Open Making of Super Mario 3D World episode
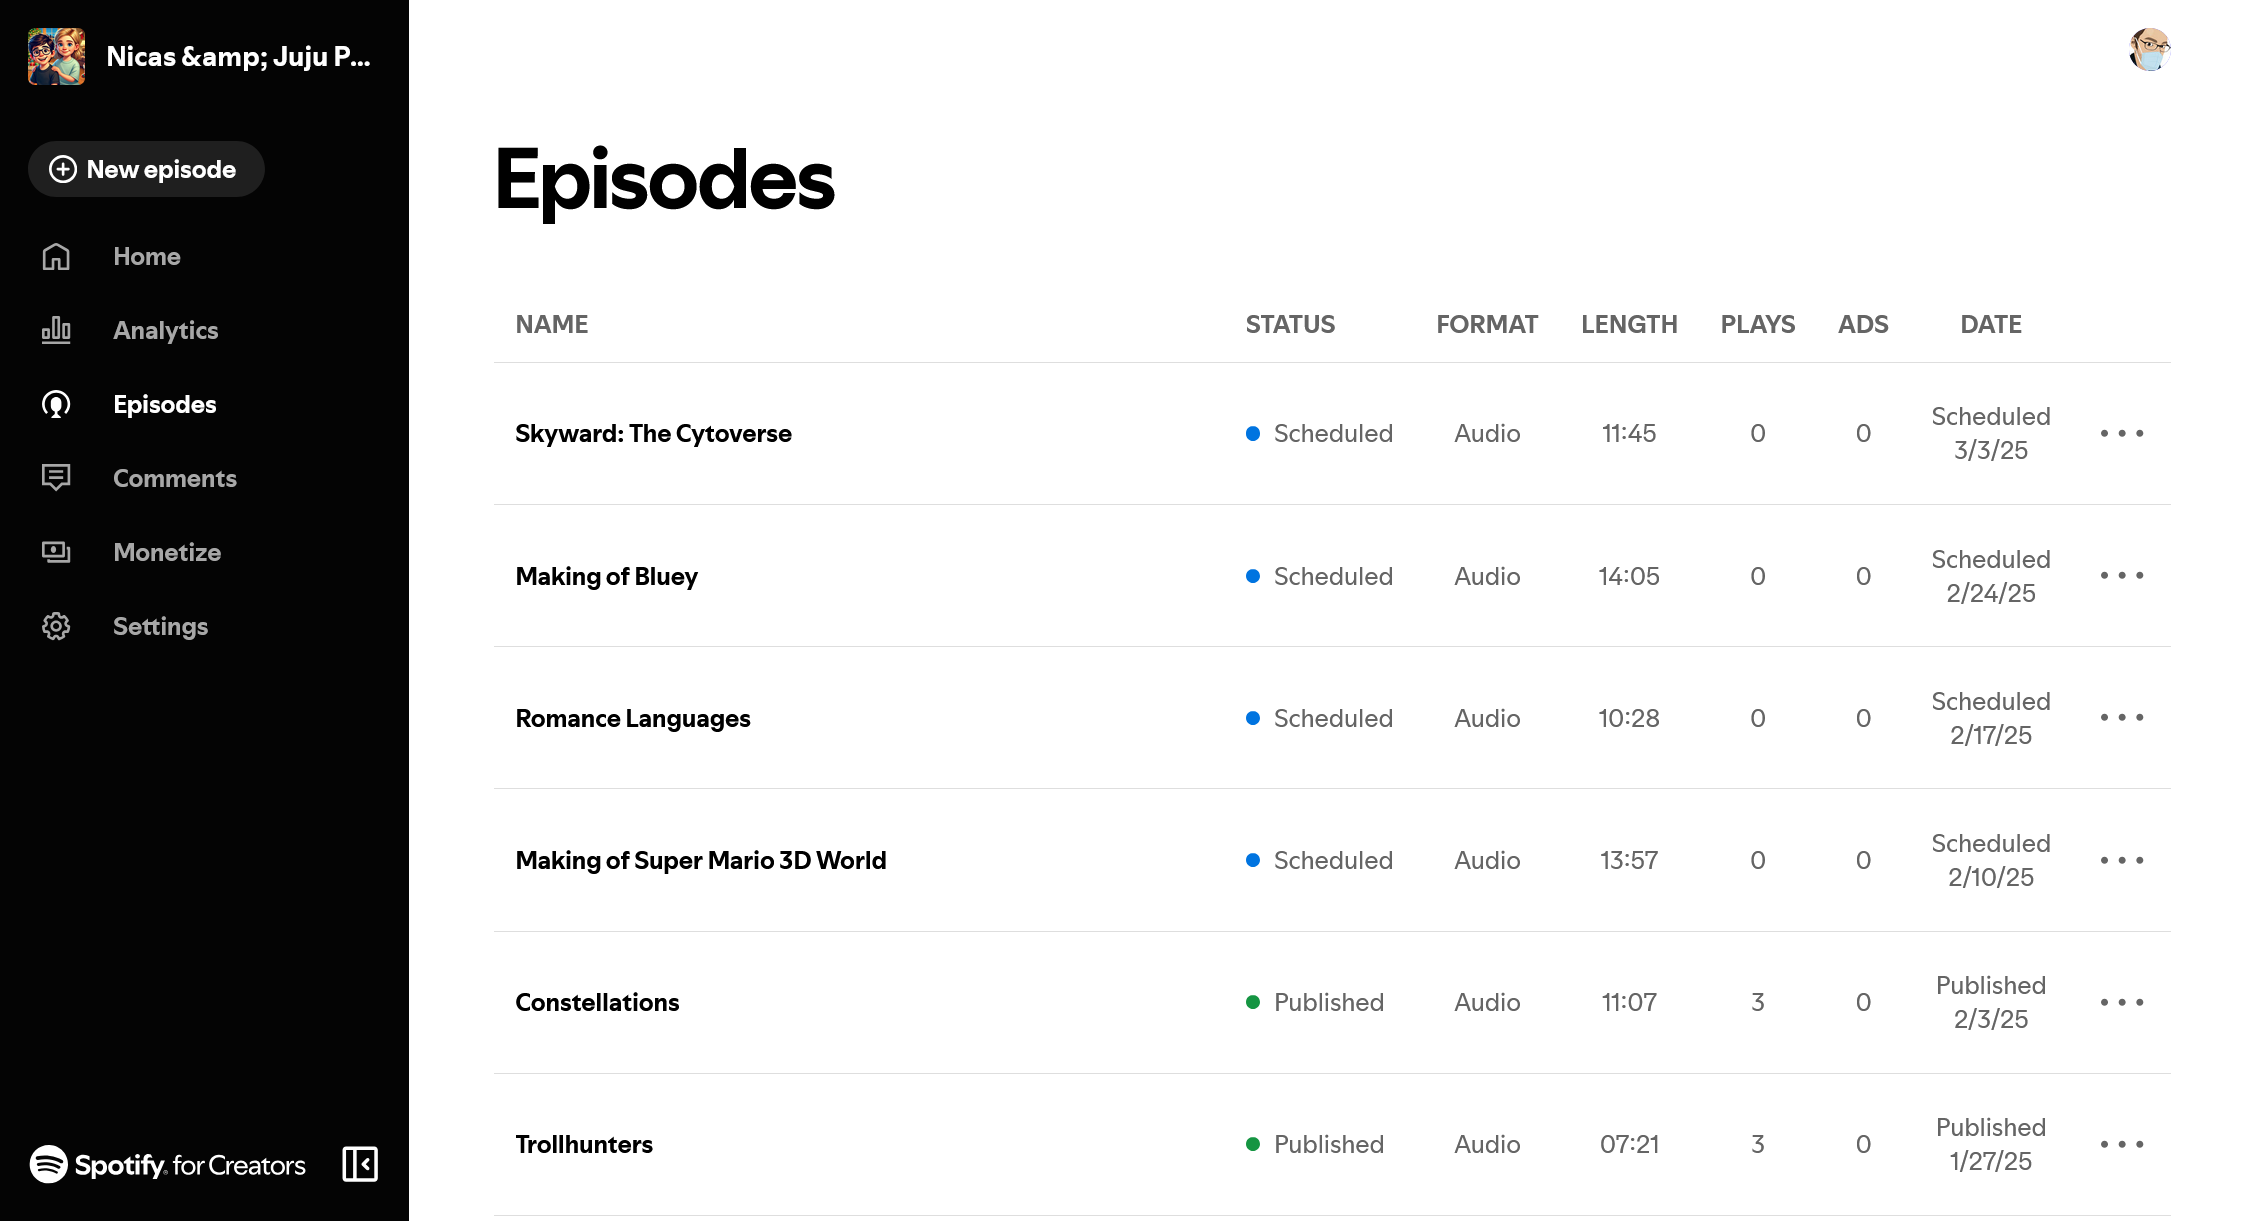This screenshot has height=1221, width=2253. point(700,860)
